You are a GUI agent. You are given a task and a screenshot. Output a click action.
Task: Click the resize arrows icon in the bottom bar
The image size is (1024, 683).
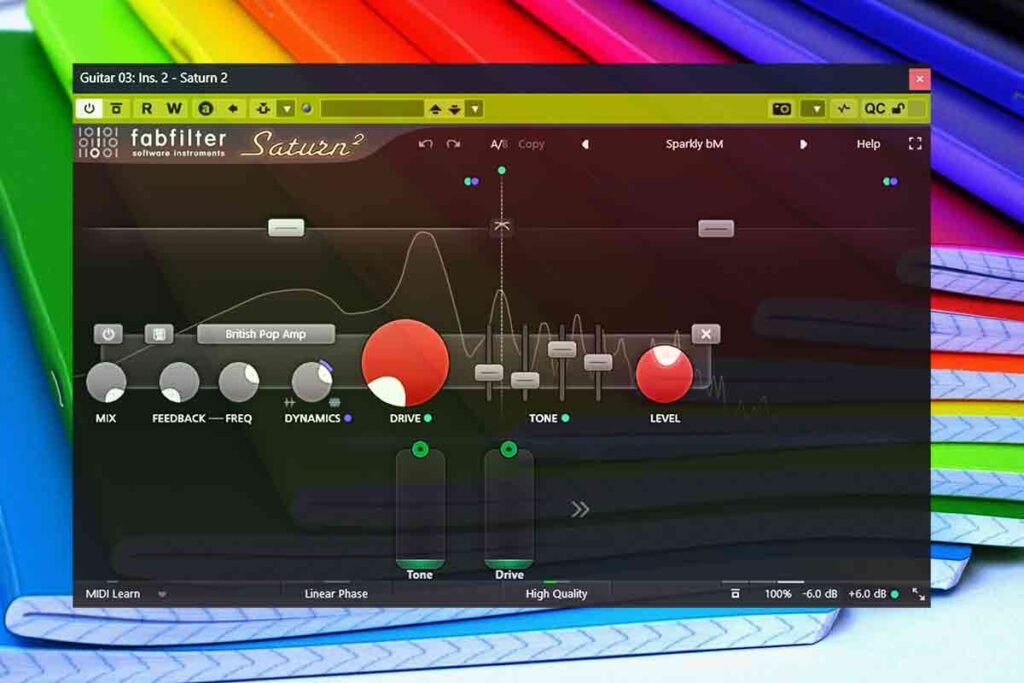tap(918, 594)
